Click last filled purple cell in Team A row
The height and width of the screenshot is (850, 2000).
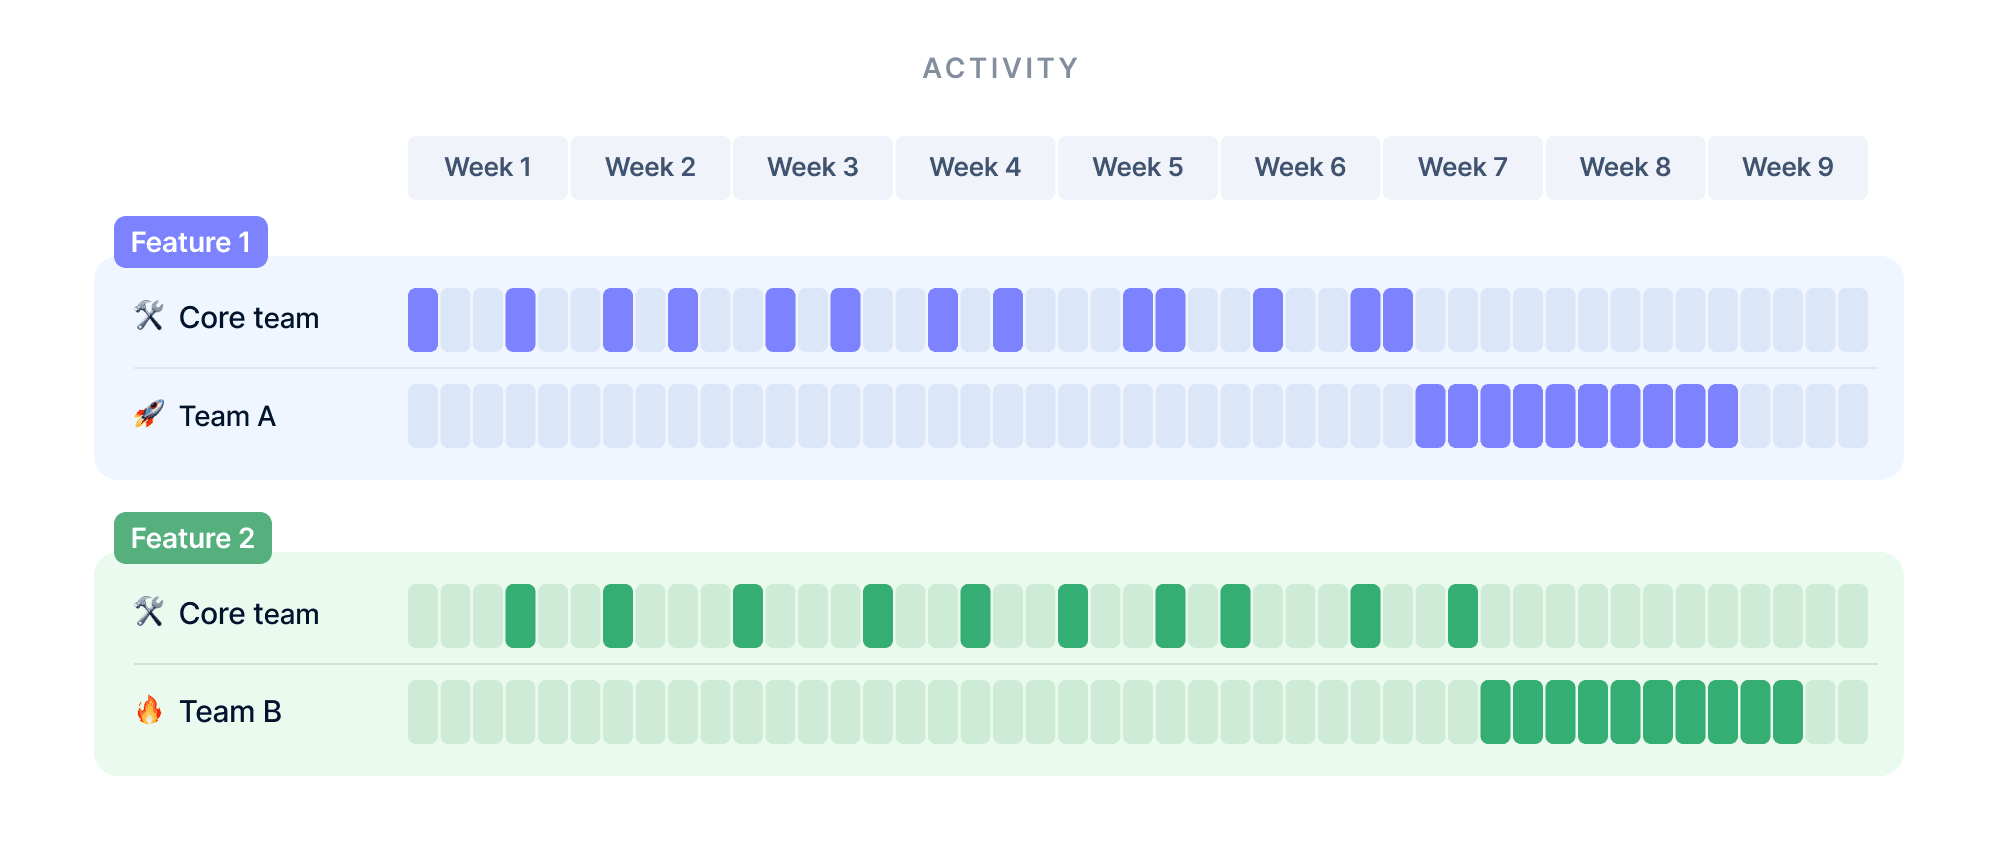[x=1723, y=416]
